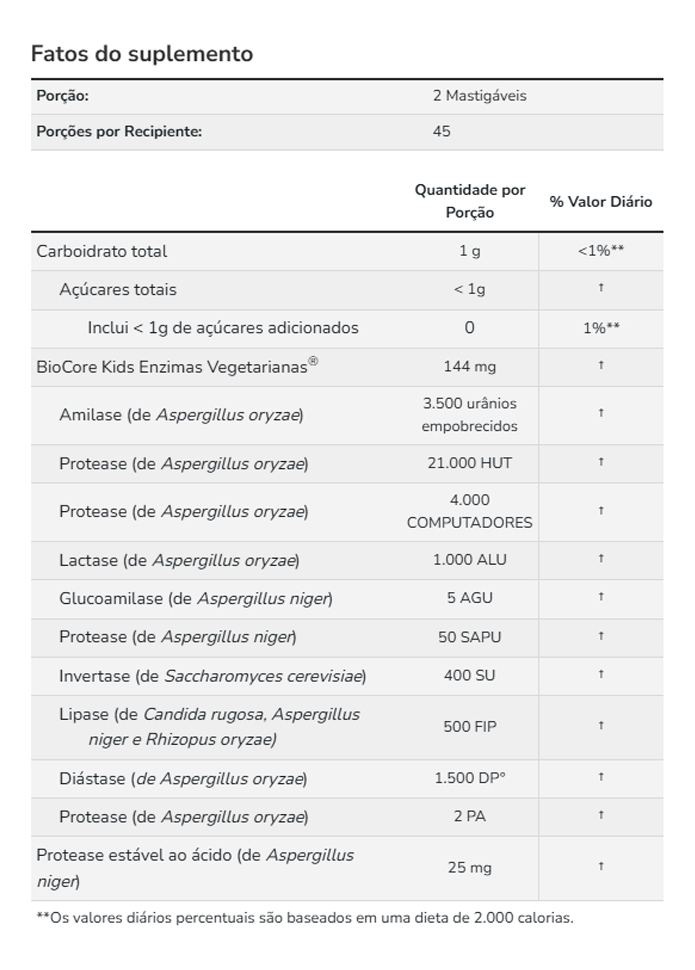The image size is (695, 970).
Task: Click the "1%**" daily value cell
Action: (600, 327)
